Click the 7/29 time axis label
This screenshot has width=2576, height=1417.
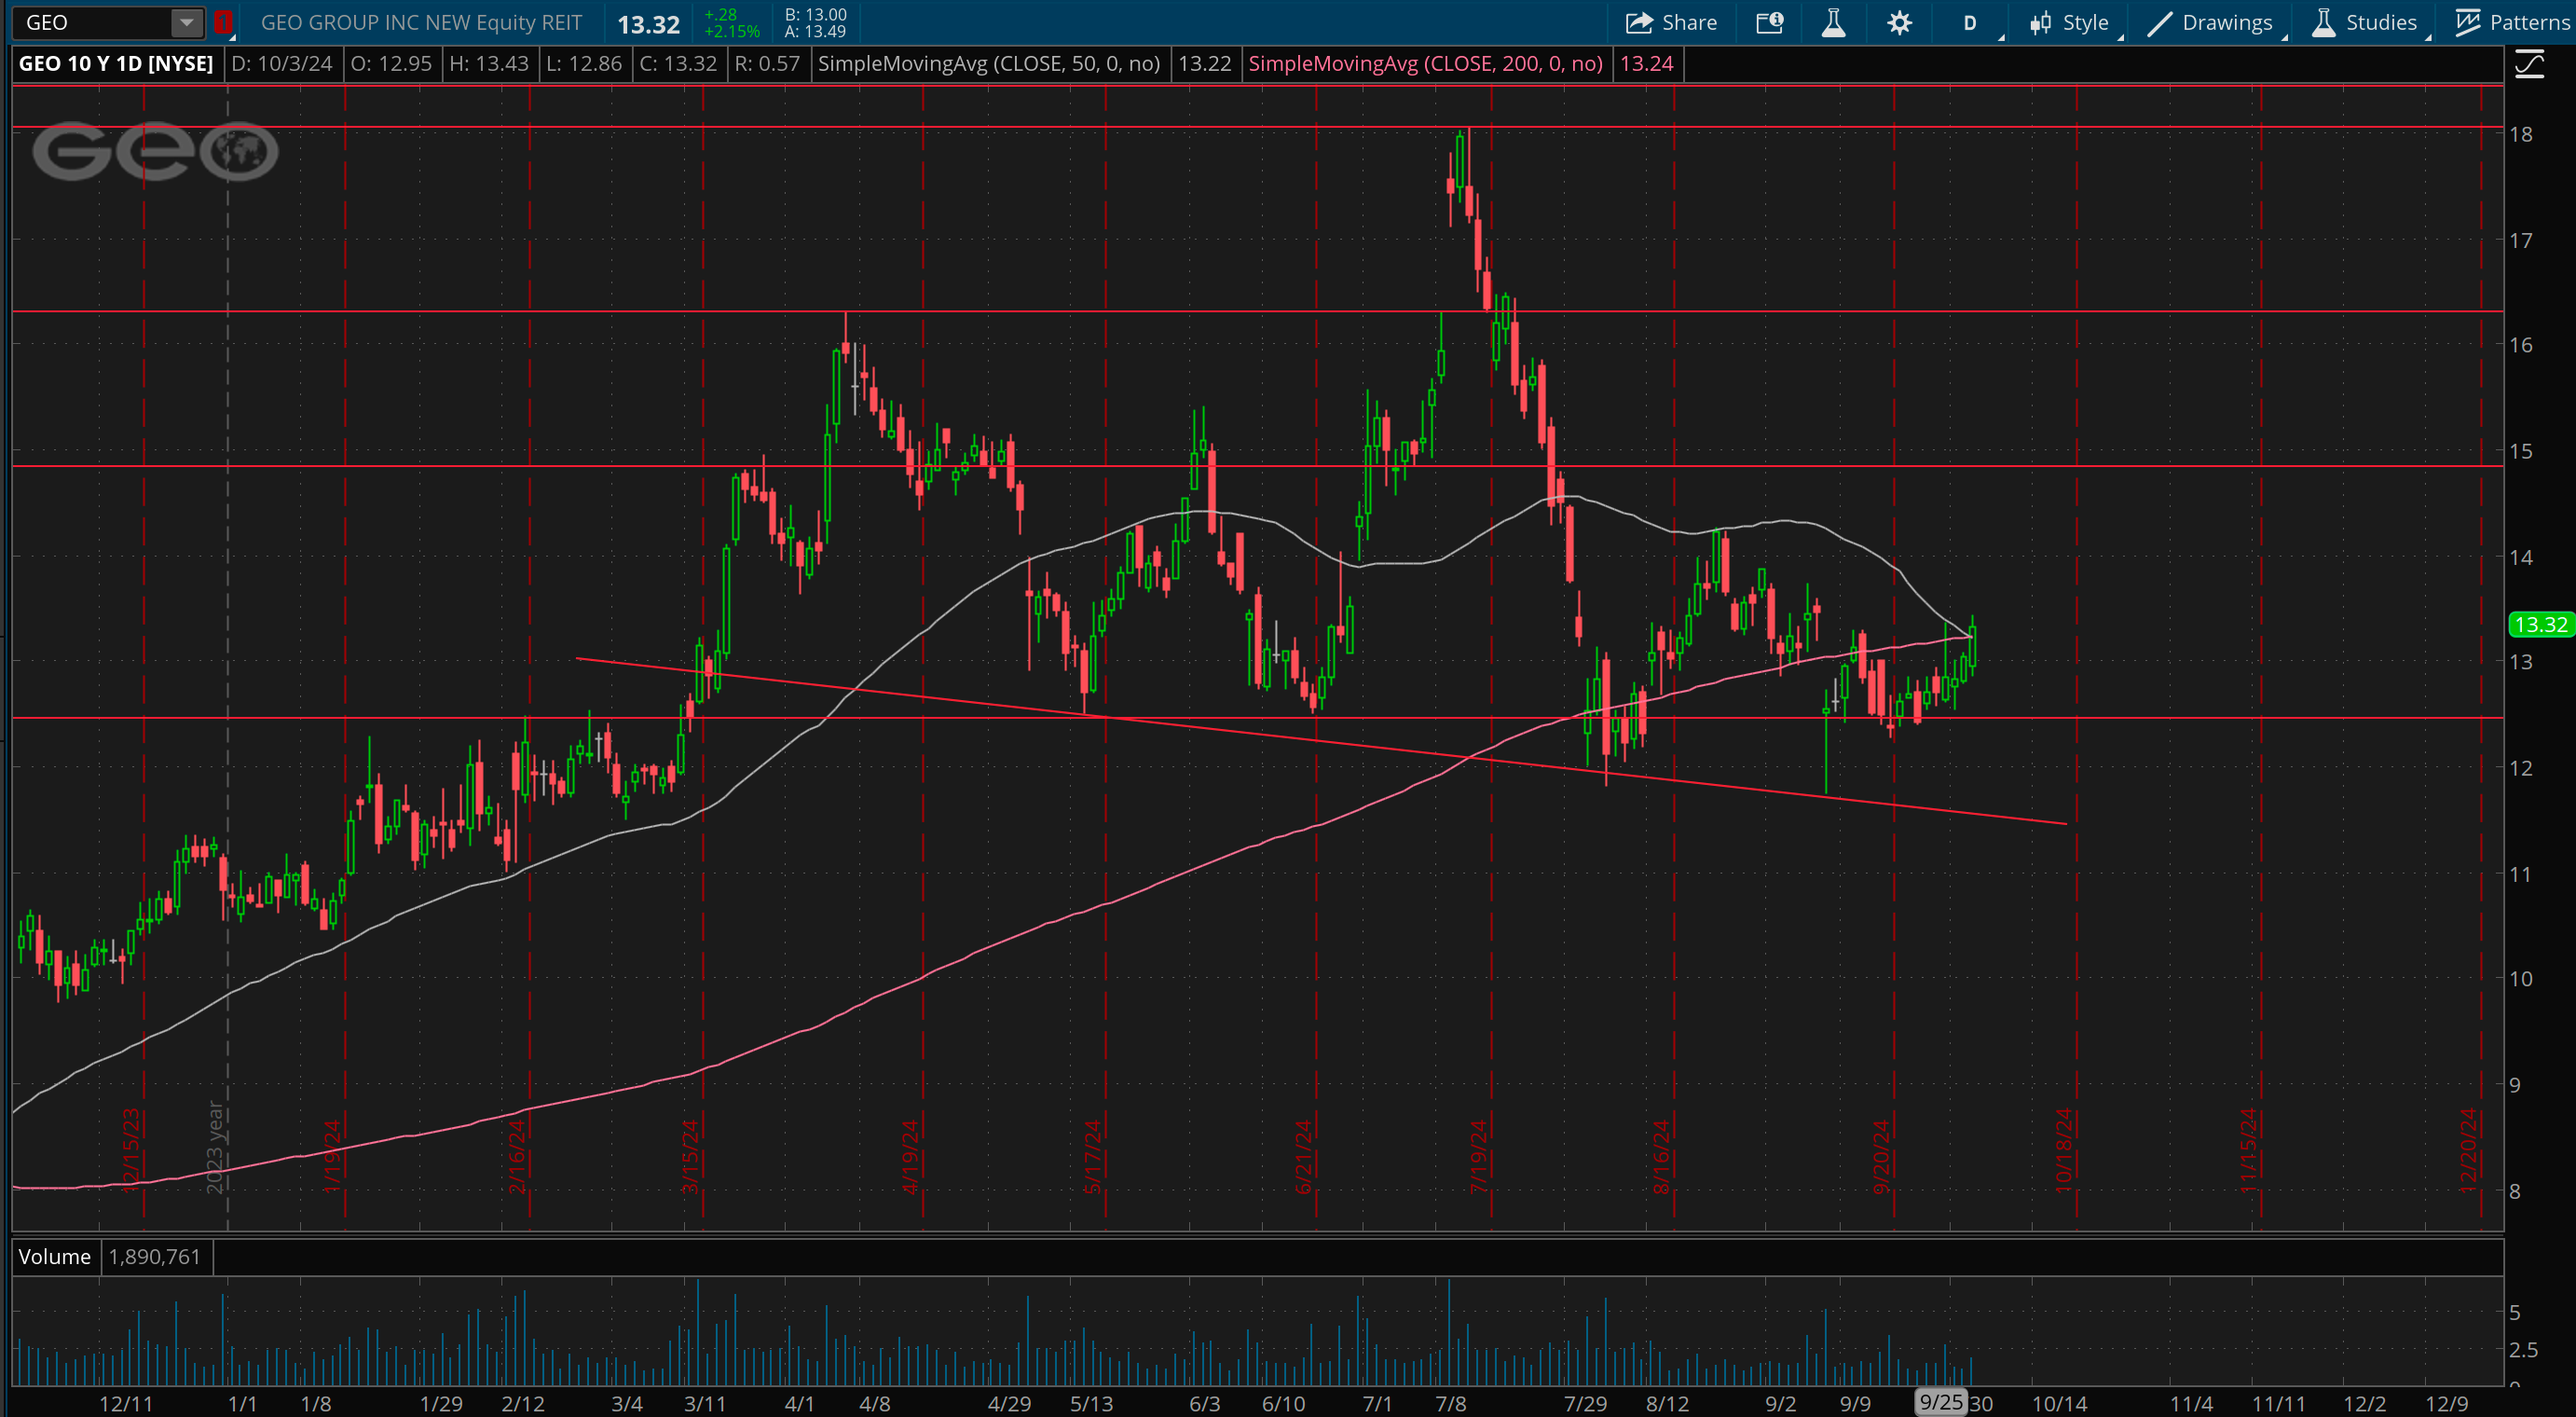[1585, 1403]
